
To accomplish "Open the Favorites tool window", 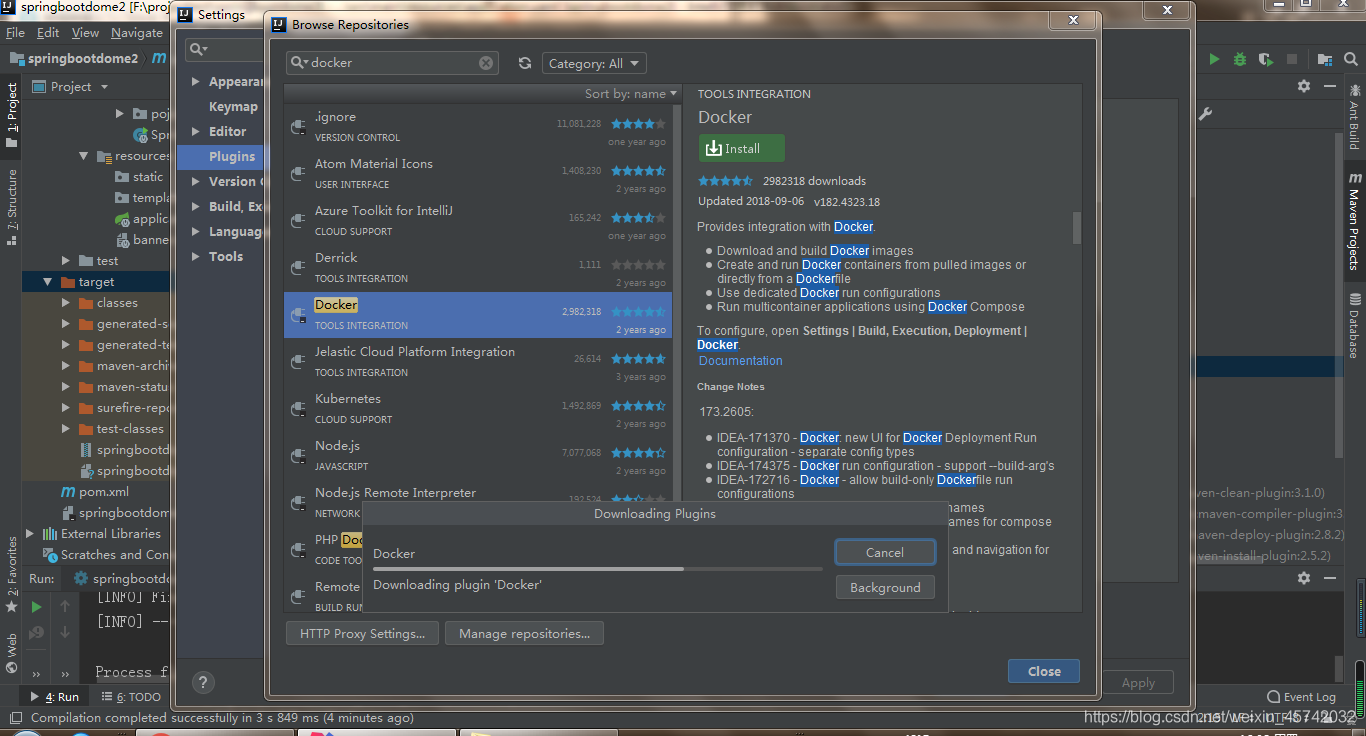I will (12, 573).
